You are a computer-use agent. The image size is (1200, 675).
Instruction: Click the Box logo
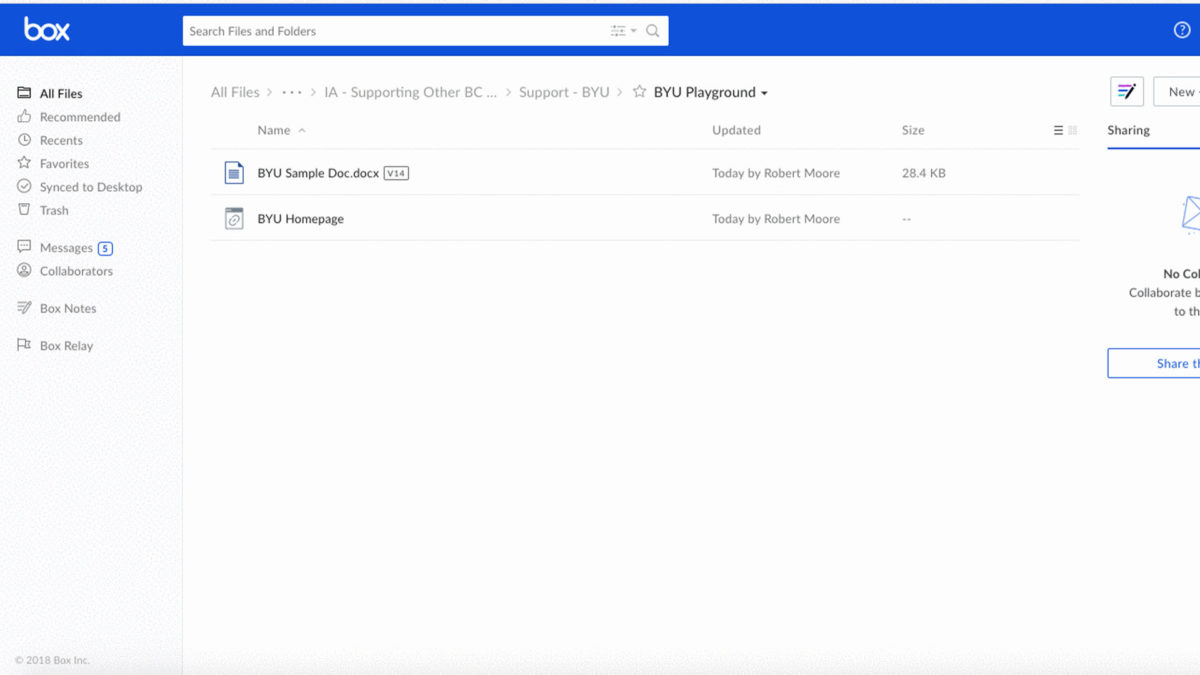(47, 30)
